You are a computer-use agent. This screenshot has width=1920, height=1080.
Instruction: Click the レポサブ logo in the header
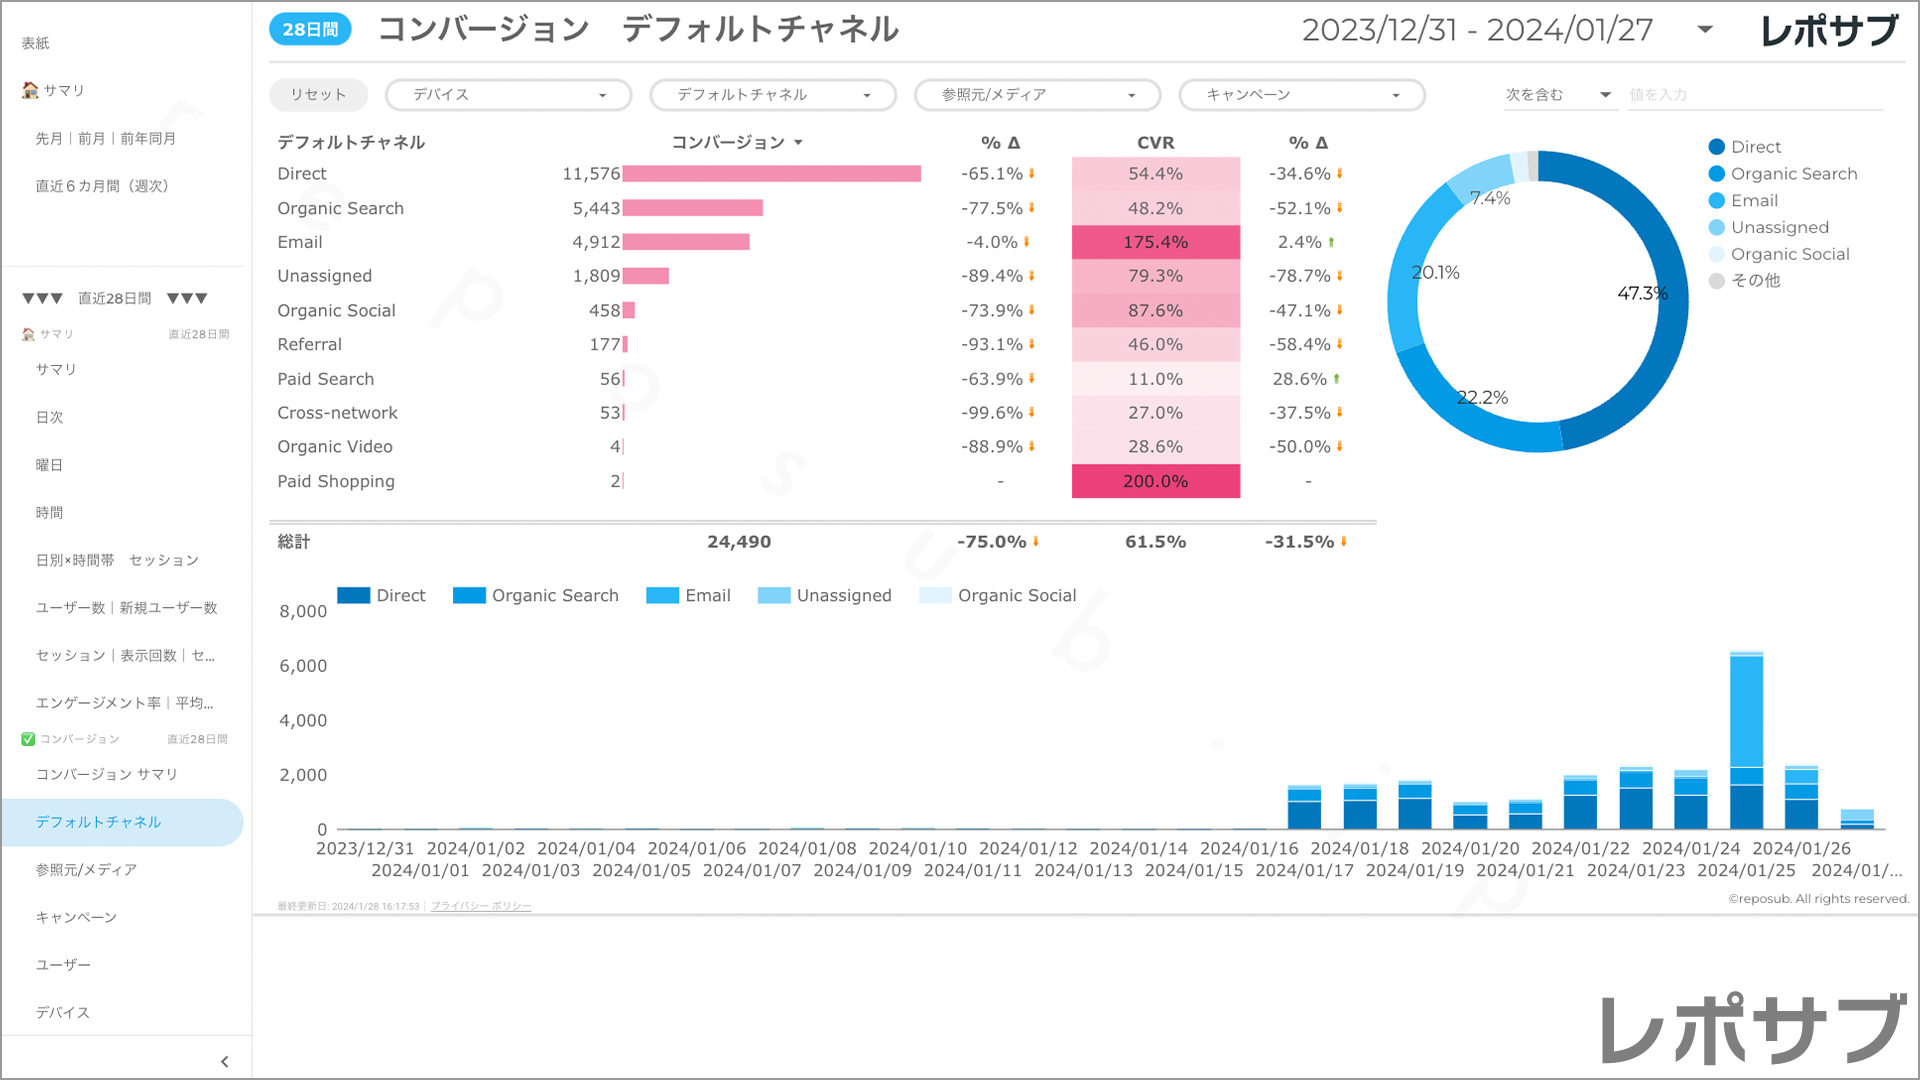tap(1829, 31)
